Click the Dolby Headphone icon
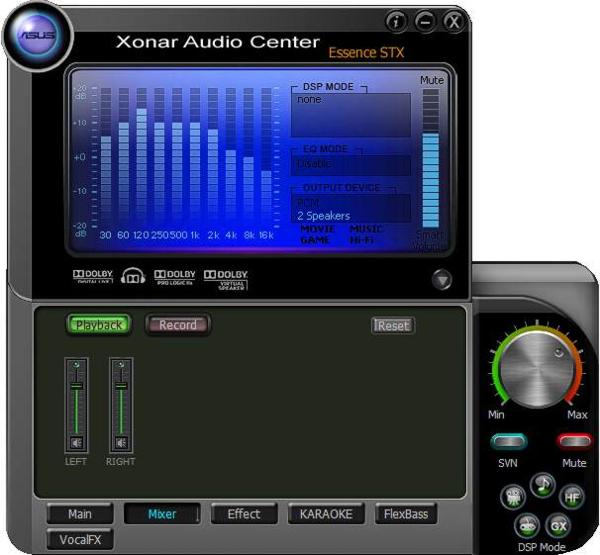This screenshot has width=600, height=555. pos(133,276)
